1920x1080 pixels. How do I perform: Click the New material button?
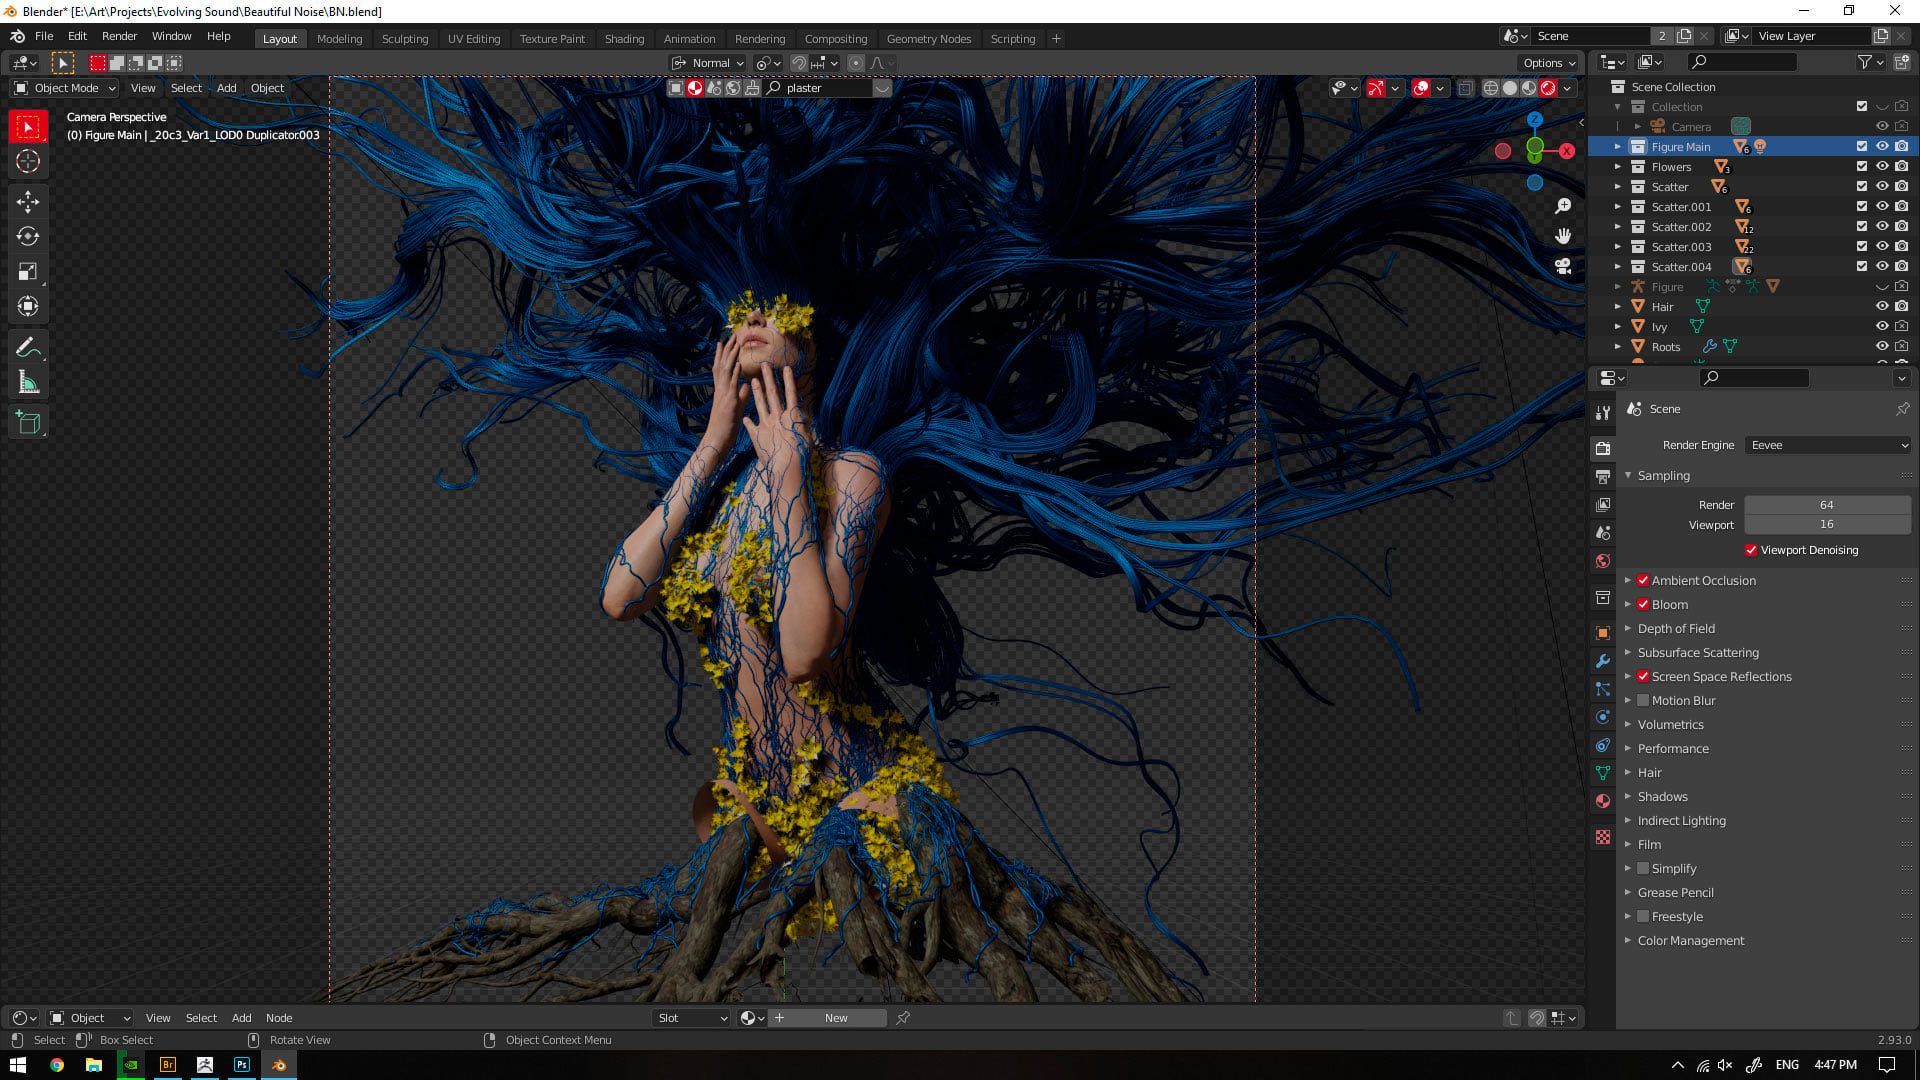click(836, 1018)
